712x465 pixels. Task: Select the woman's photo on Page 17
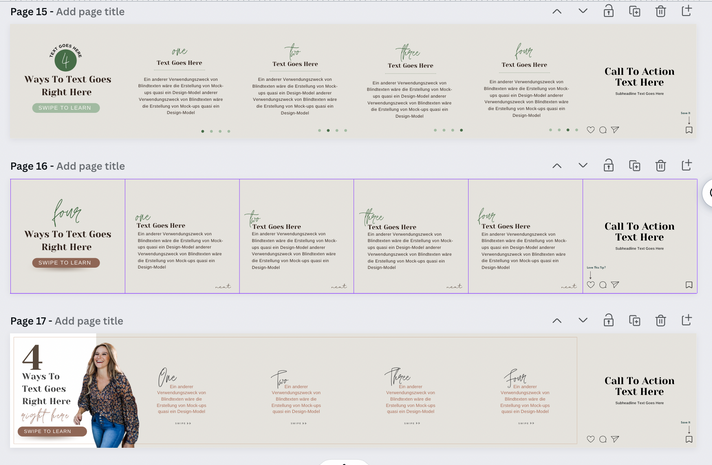click(x=108, y=395)
